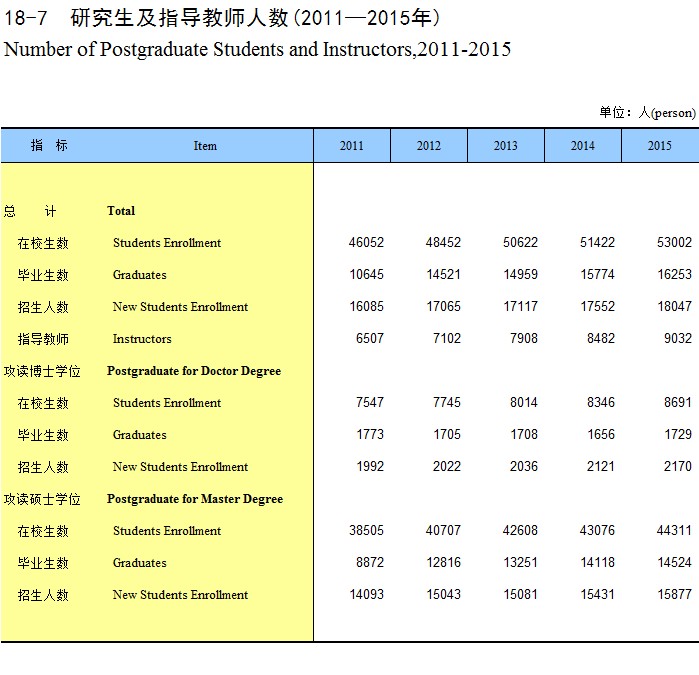Click the 2013 column header
This screenshot has height=675, width=699.
506,145
